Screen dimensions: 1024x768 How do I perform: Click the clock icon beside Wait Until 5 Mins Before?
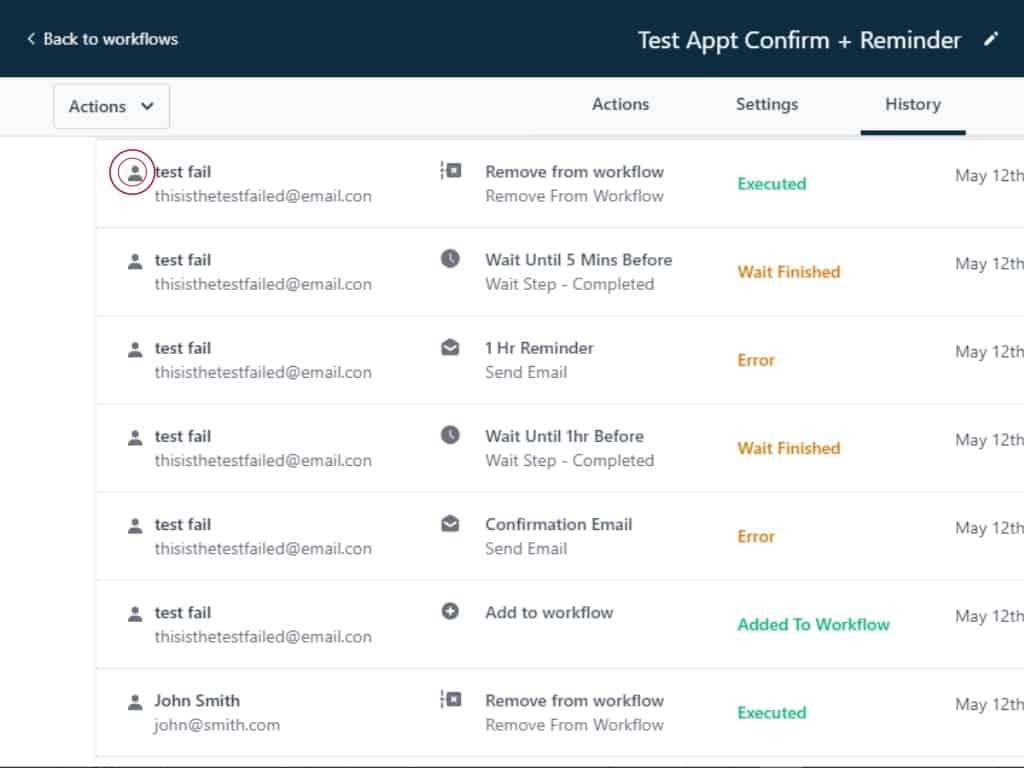pos(450,259)
